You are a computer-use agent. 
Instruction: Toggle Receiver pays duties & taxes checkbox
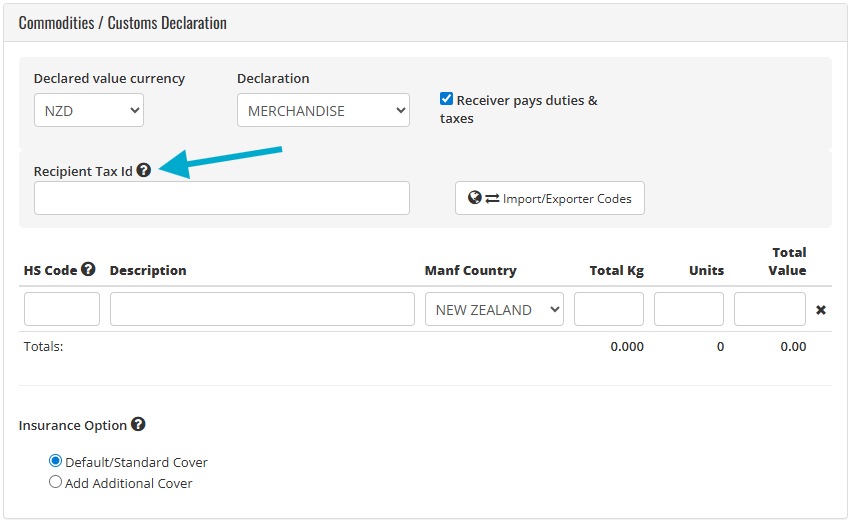click(447, 99)
